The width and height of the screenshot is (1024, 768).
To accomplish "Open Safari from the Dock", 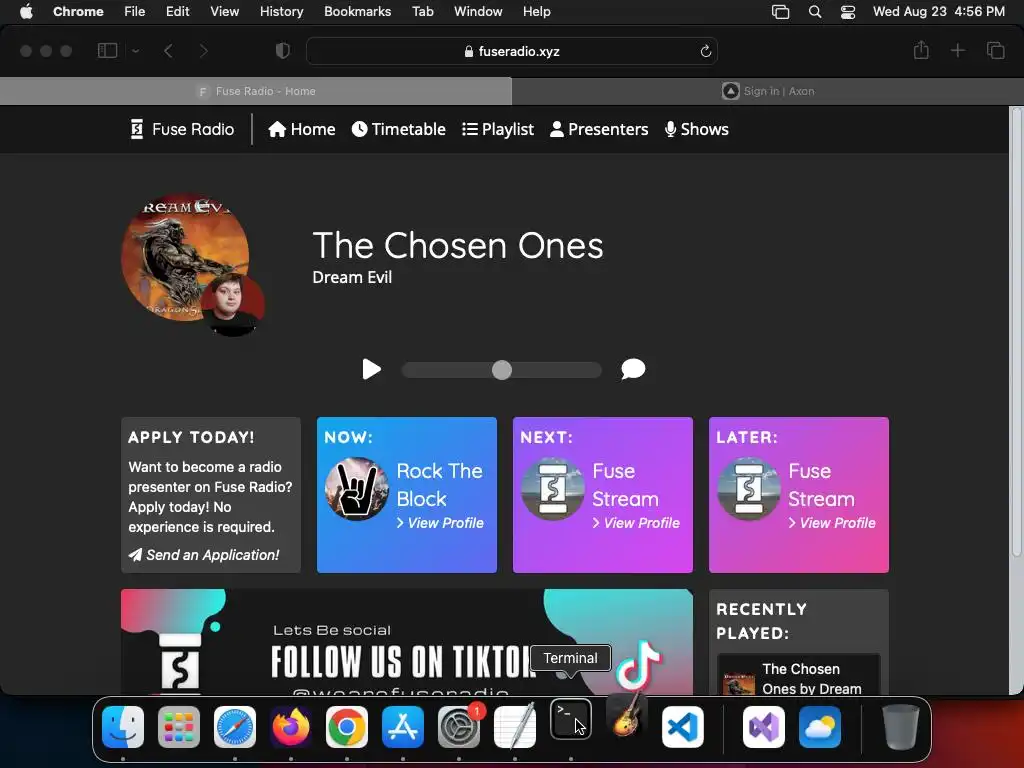I will pos(235,727).
